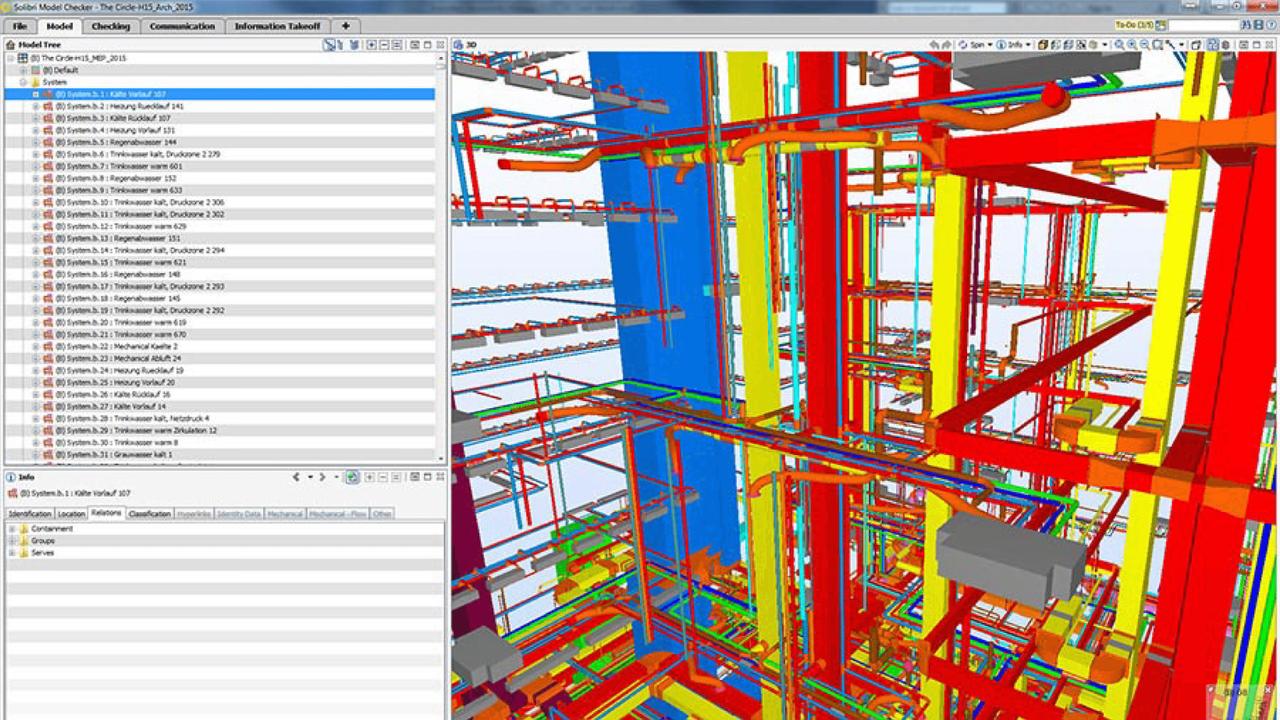Screen dimensions: 1280x720
Task: Click the undo view arrow in 3D toolbar
Action: 934,45
